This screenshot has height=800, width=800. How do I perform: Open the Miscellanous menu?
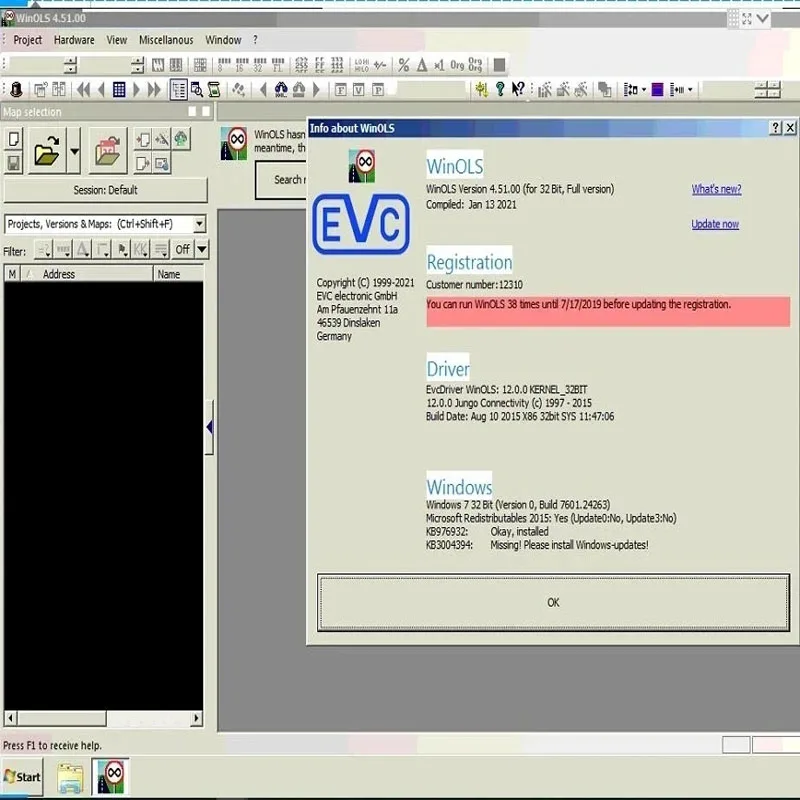pos(166,40)
